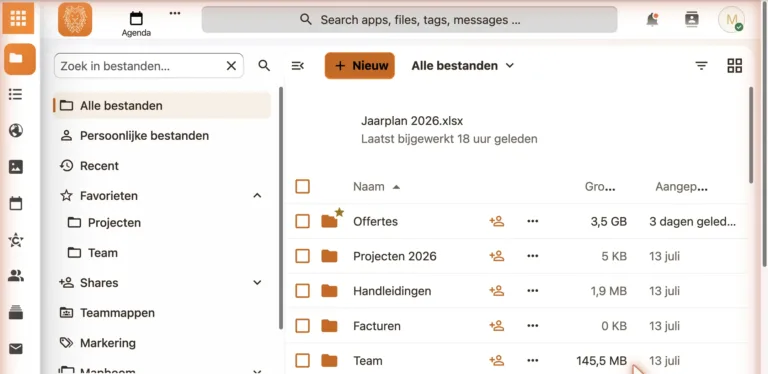Share the Team folder in file list
Screen dimensions: 768x374
pyautogui.click(x=496, y=361)
